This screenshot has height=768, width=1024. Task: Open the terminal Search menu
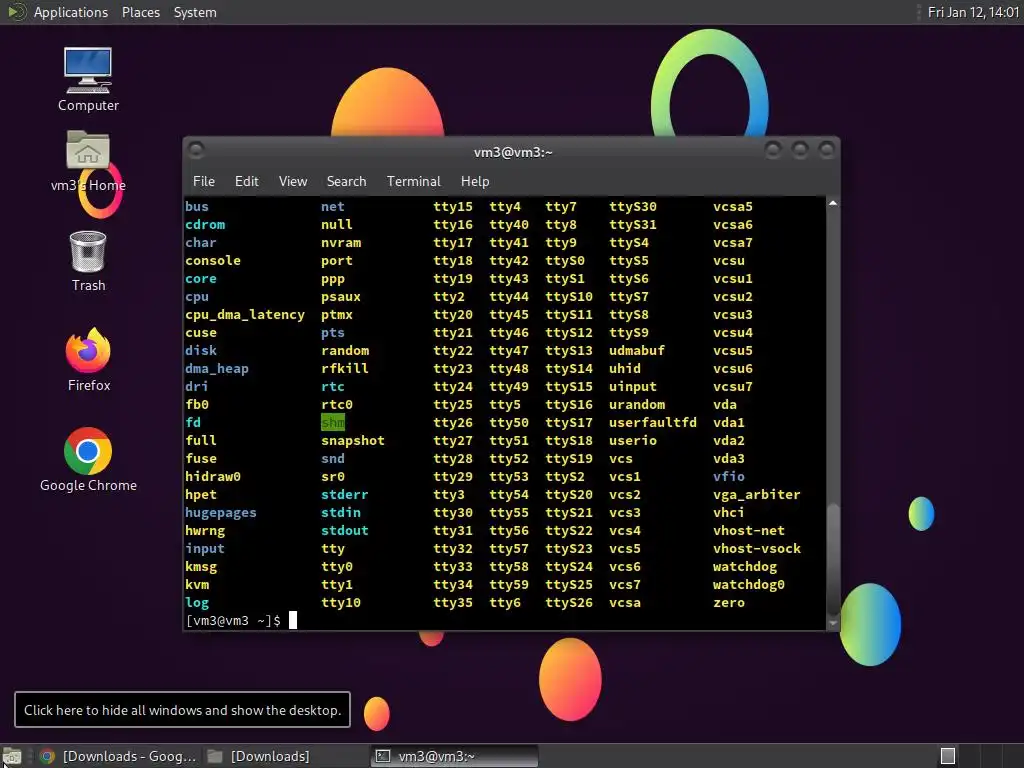pos(346,181)
